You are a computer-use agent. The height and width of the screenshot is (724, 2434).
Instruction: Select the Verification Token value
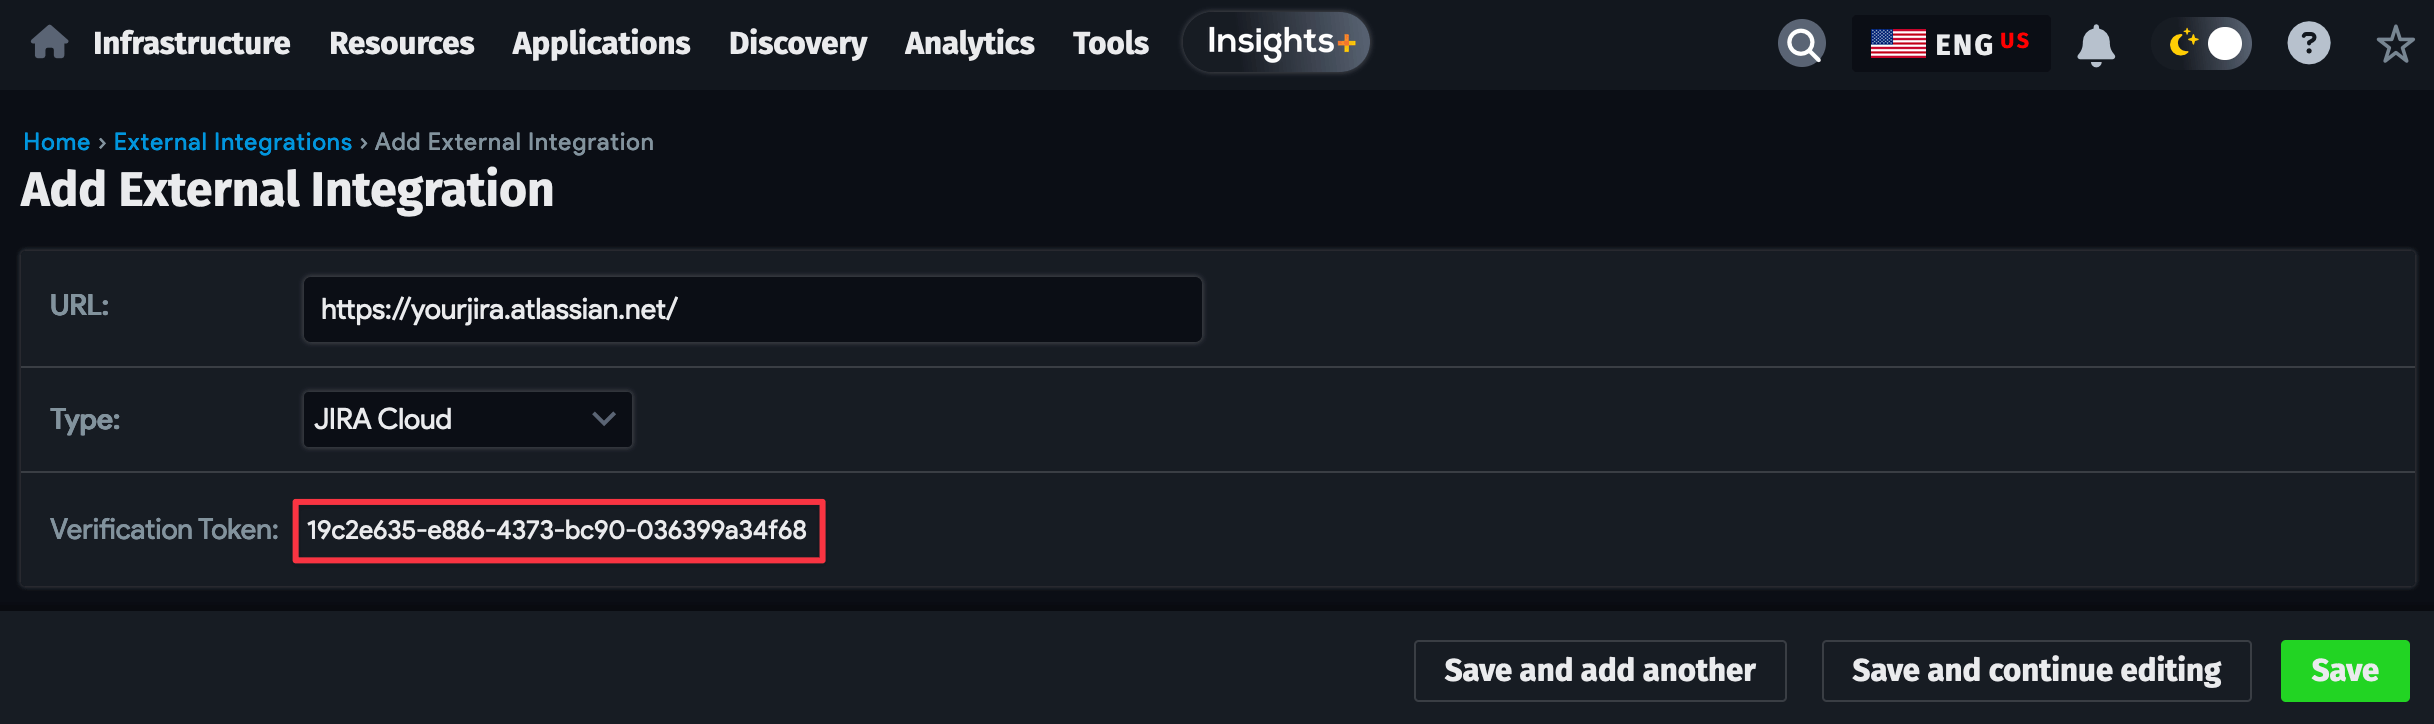557,531
